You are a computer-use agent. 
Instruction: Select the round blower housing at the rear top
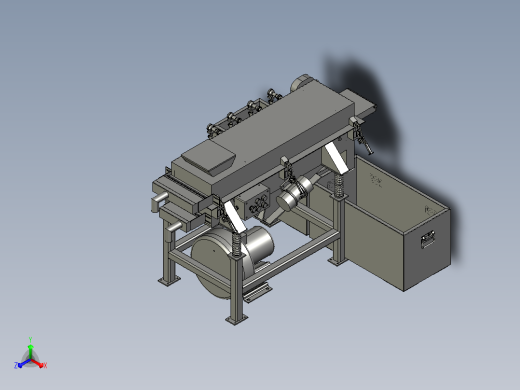[301, 83]
